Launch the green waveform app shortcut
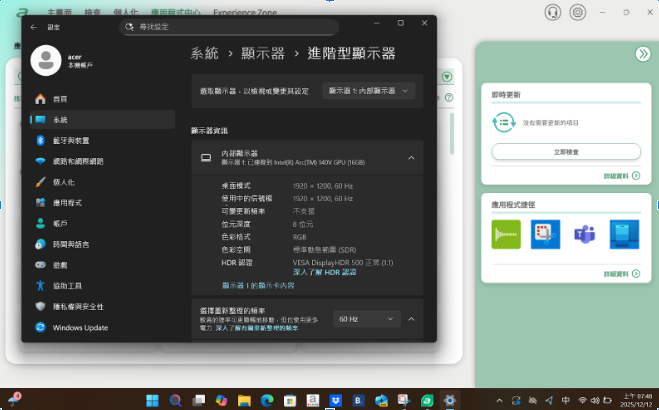Viewport: 659px width, 410px height. point(506,235)
